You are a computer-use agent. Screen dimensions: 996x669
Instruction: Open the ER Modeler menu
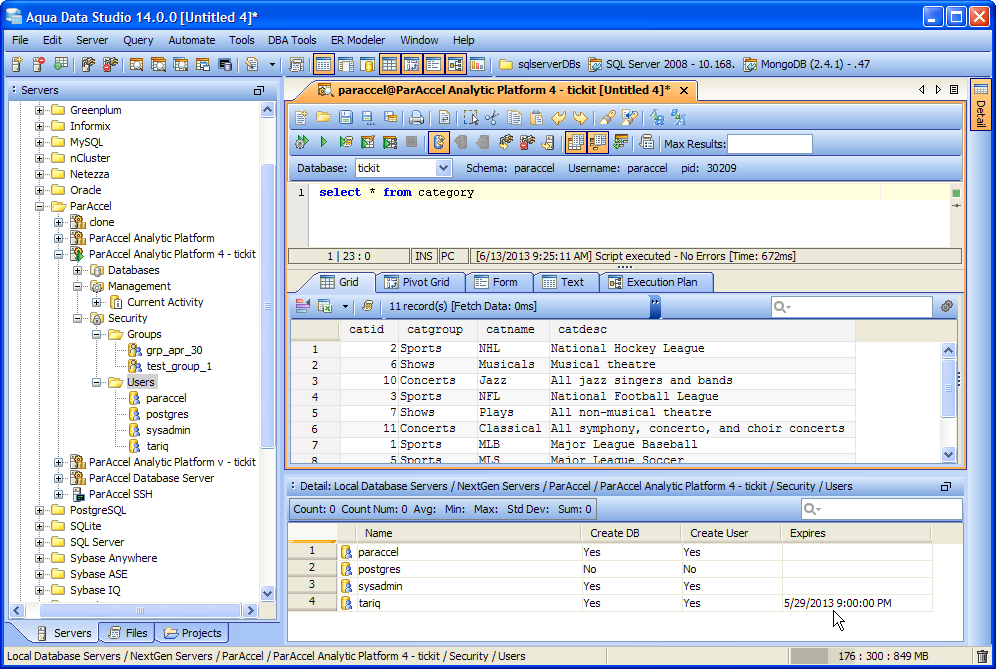coord(358,40)
